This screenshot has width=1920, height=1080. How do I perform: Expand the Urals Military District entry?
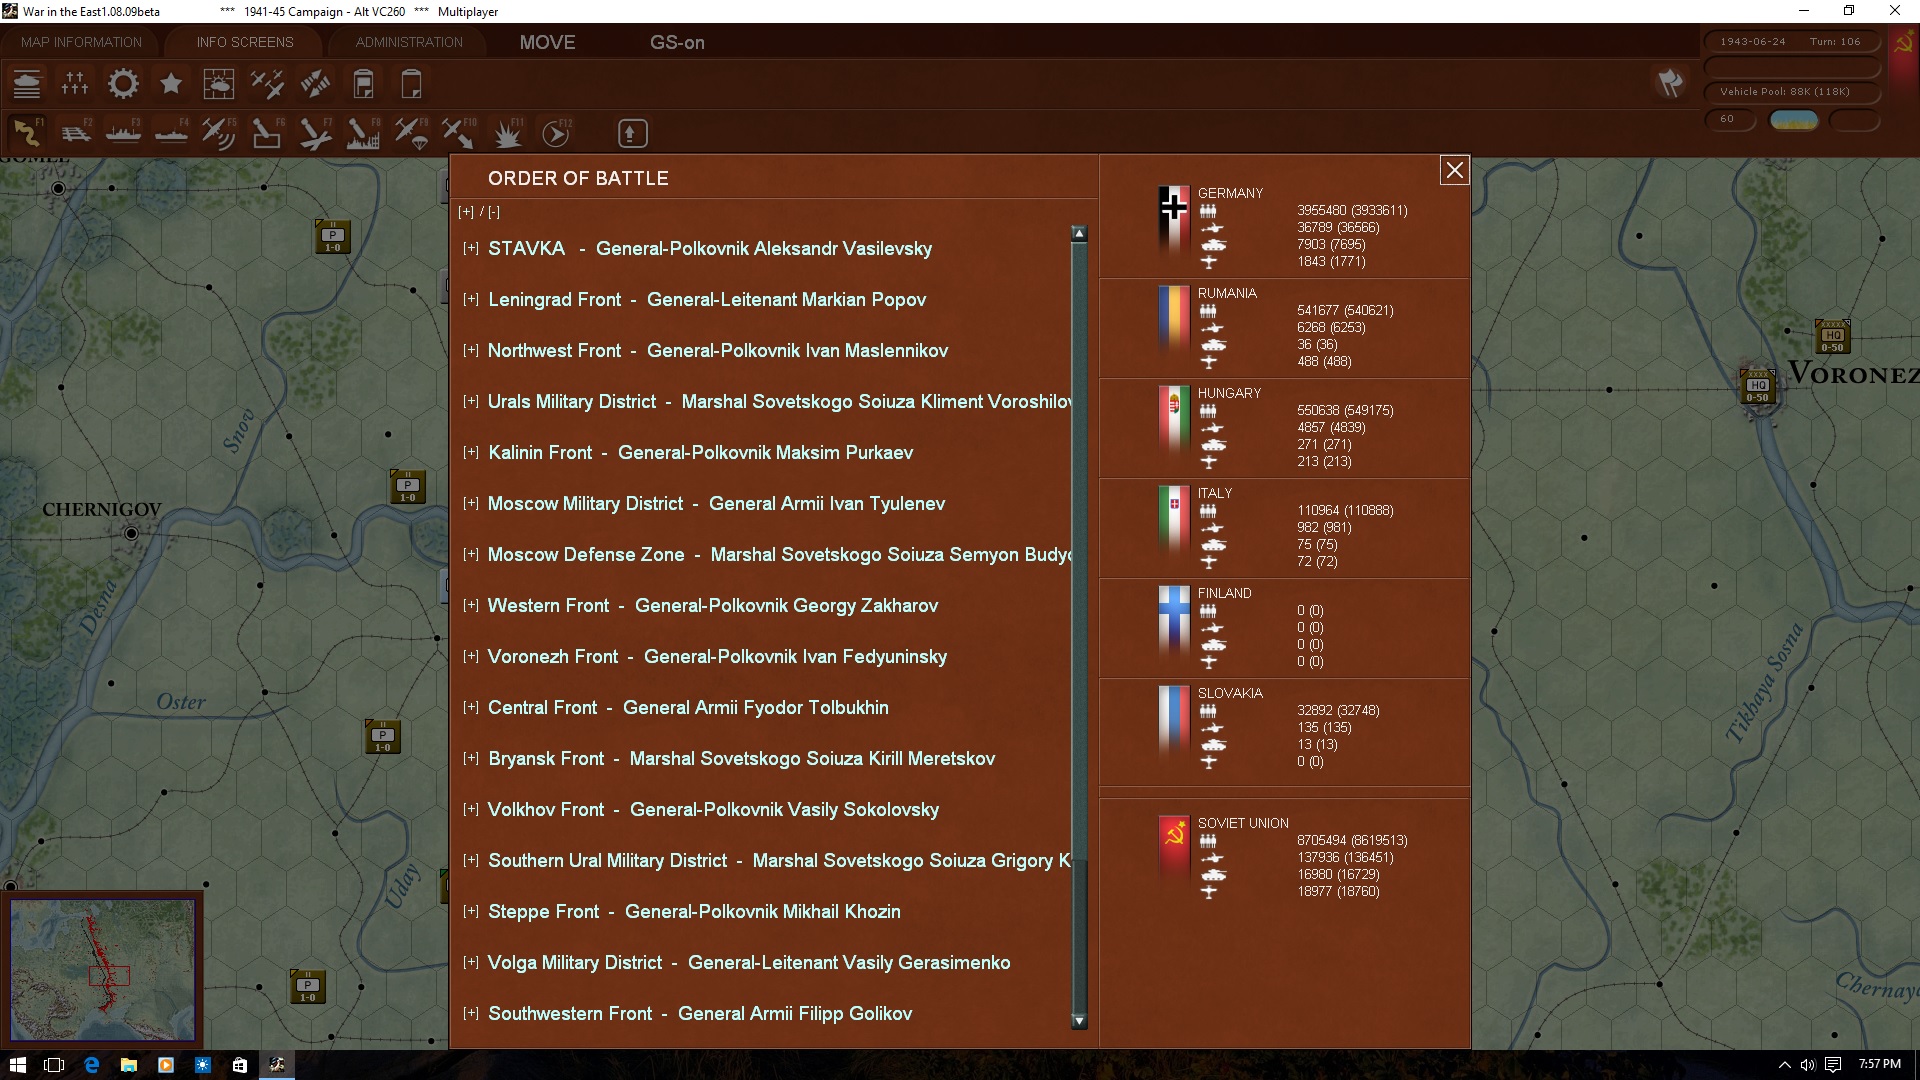coord(470,401)
